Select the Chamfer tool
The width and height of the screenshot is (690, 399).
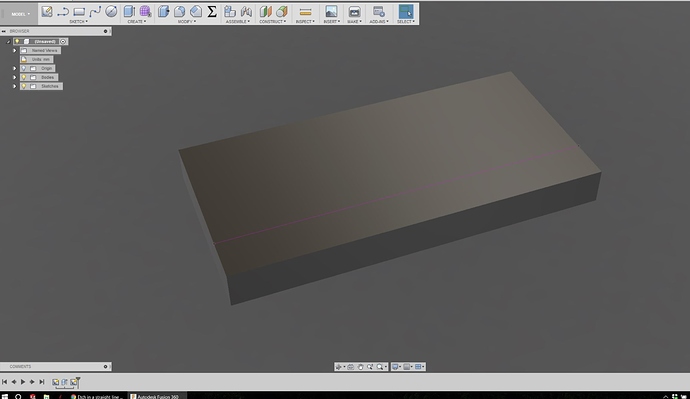click(x=196, y=11)
